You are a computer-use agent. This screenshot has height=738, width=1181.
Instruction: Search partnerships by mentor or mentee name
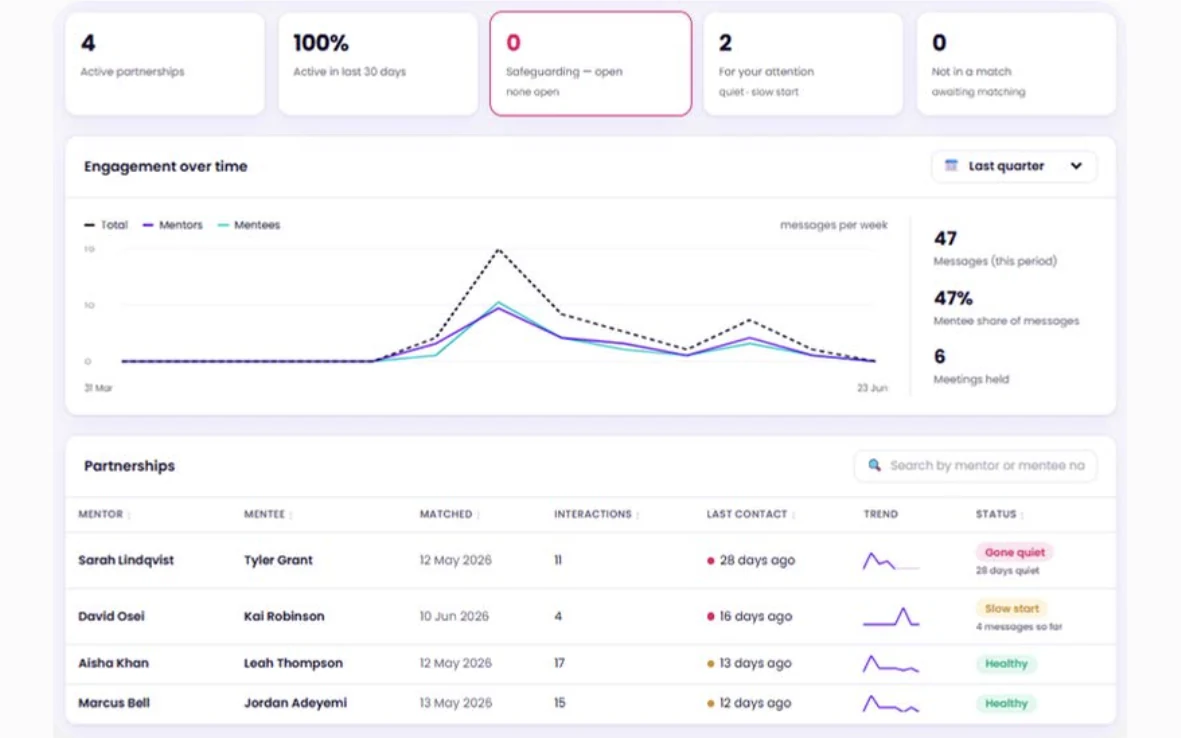click(975, 465)
